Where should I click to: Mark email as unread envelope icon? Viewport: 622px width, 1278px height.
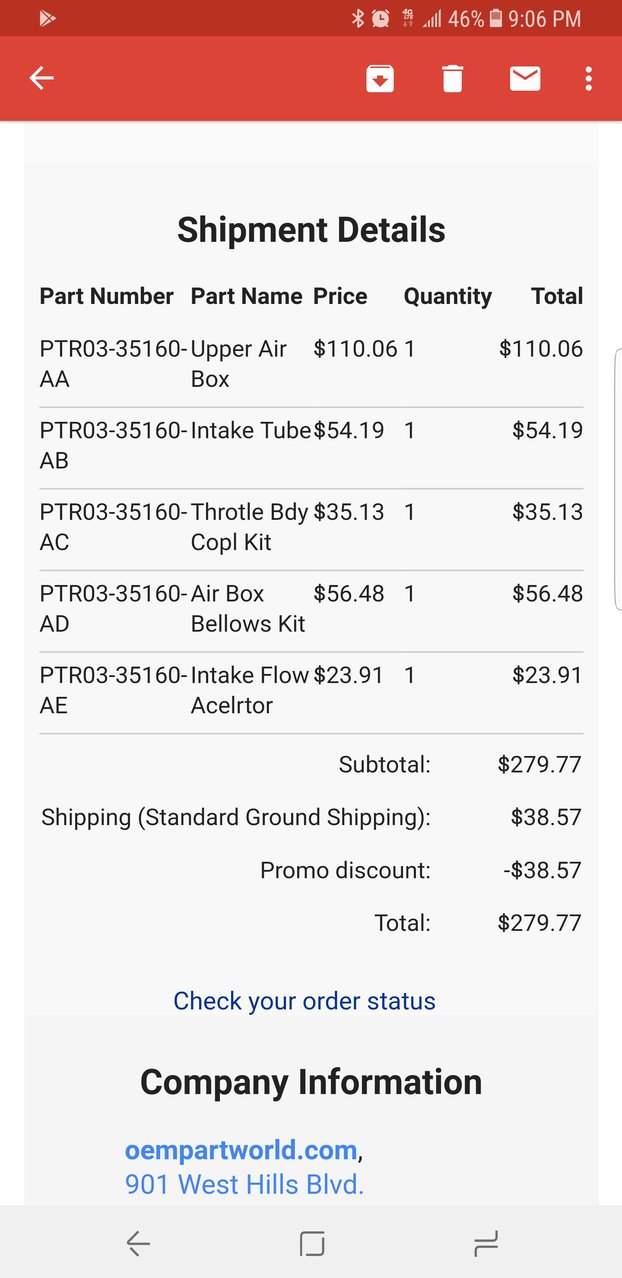(525, 78)
